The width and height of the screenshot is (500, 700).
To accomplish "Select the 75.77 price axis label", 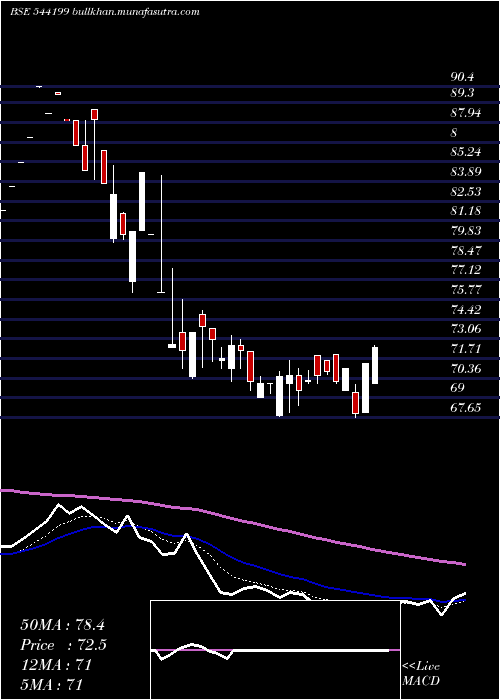I will click(466, 290).
